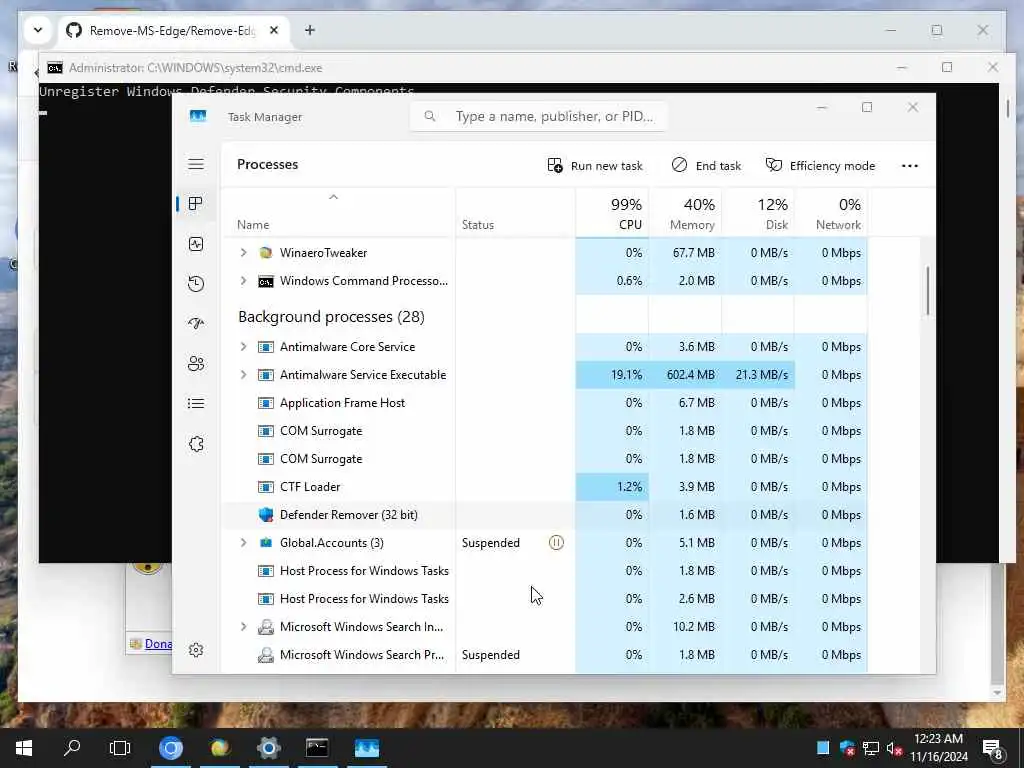Click the 602.4 MB memory cell
This screenshot has width=1024, height=768.
pos(685,375)
